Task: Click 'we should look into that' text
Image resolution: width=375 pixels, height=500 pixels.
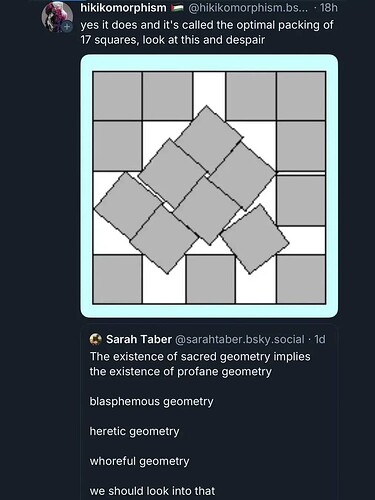Action: (152, 491)
